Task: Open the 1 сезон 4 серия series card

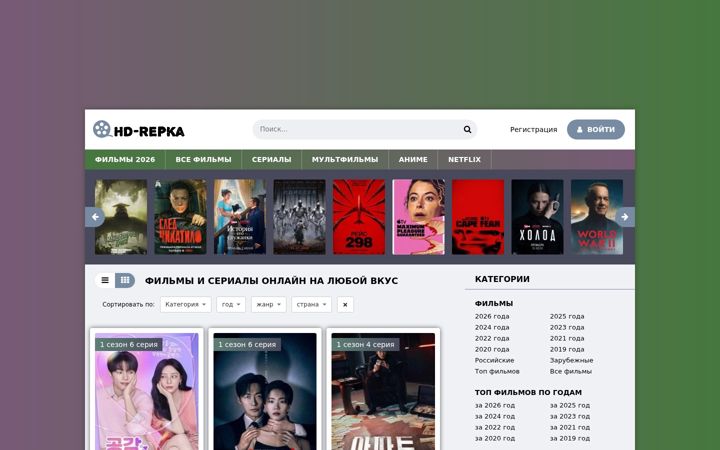Action: 383,391
